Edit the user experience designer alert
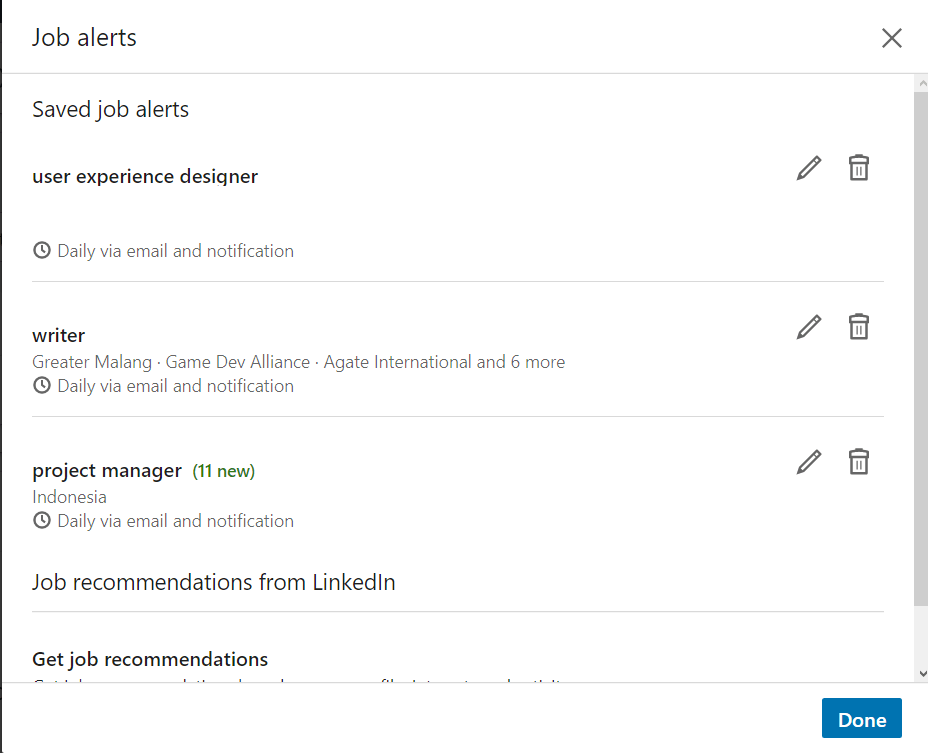928x753 pixels. click(x=809, y=168)
